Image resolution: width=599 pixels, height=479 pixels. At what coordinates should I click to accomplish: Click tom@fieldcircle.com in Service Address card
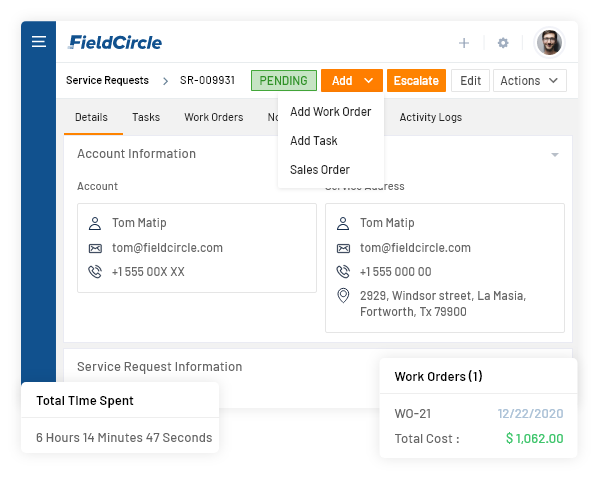(x=415, y=248)
